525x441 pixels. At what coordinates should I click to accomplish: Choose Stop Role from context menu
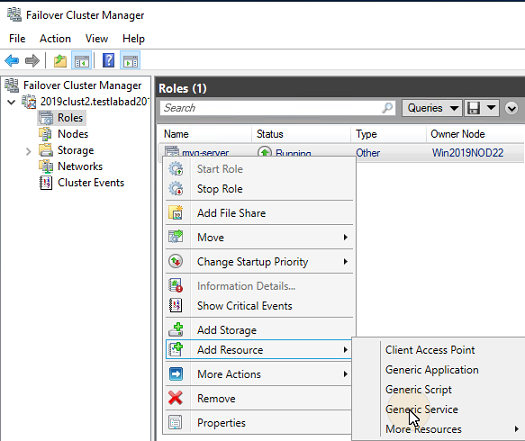click(260, 189)
